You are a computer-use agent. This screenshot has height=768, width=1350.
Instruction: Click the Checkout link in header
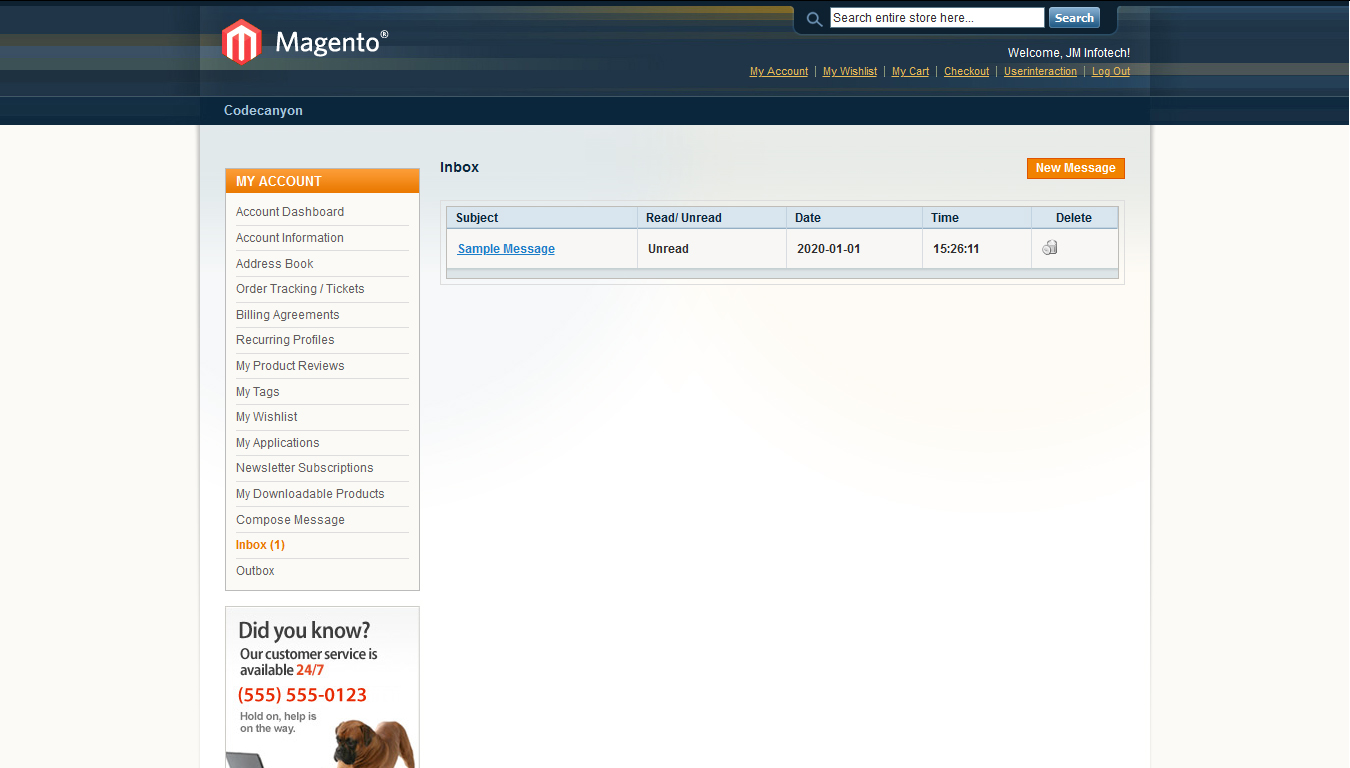[x=966, y=72]
